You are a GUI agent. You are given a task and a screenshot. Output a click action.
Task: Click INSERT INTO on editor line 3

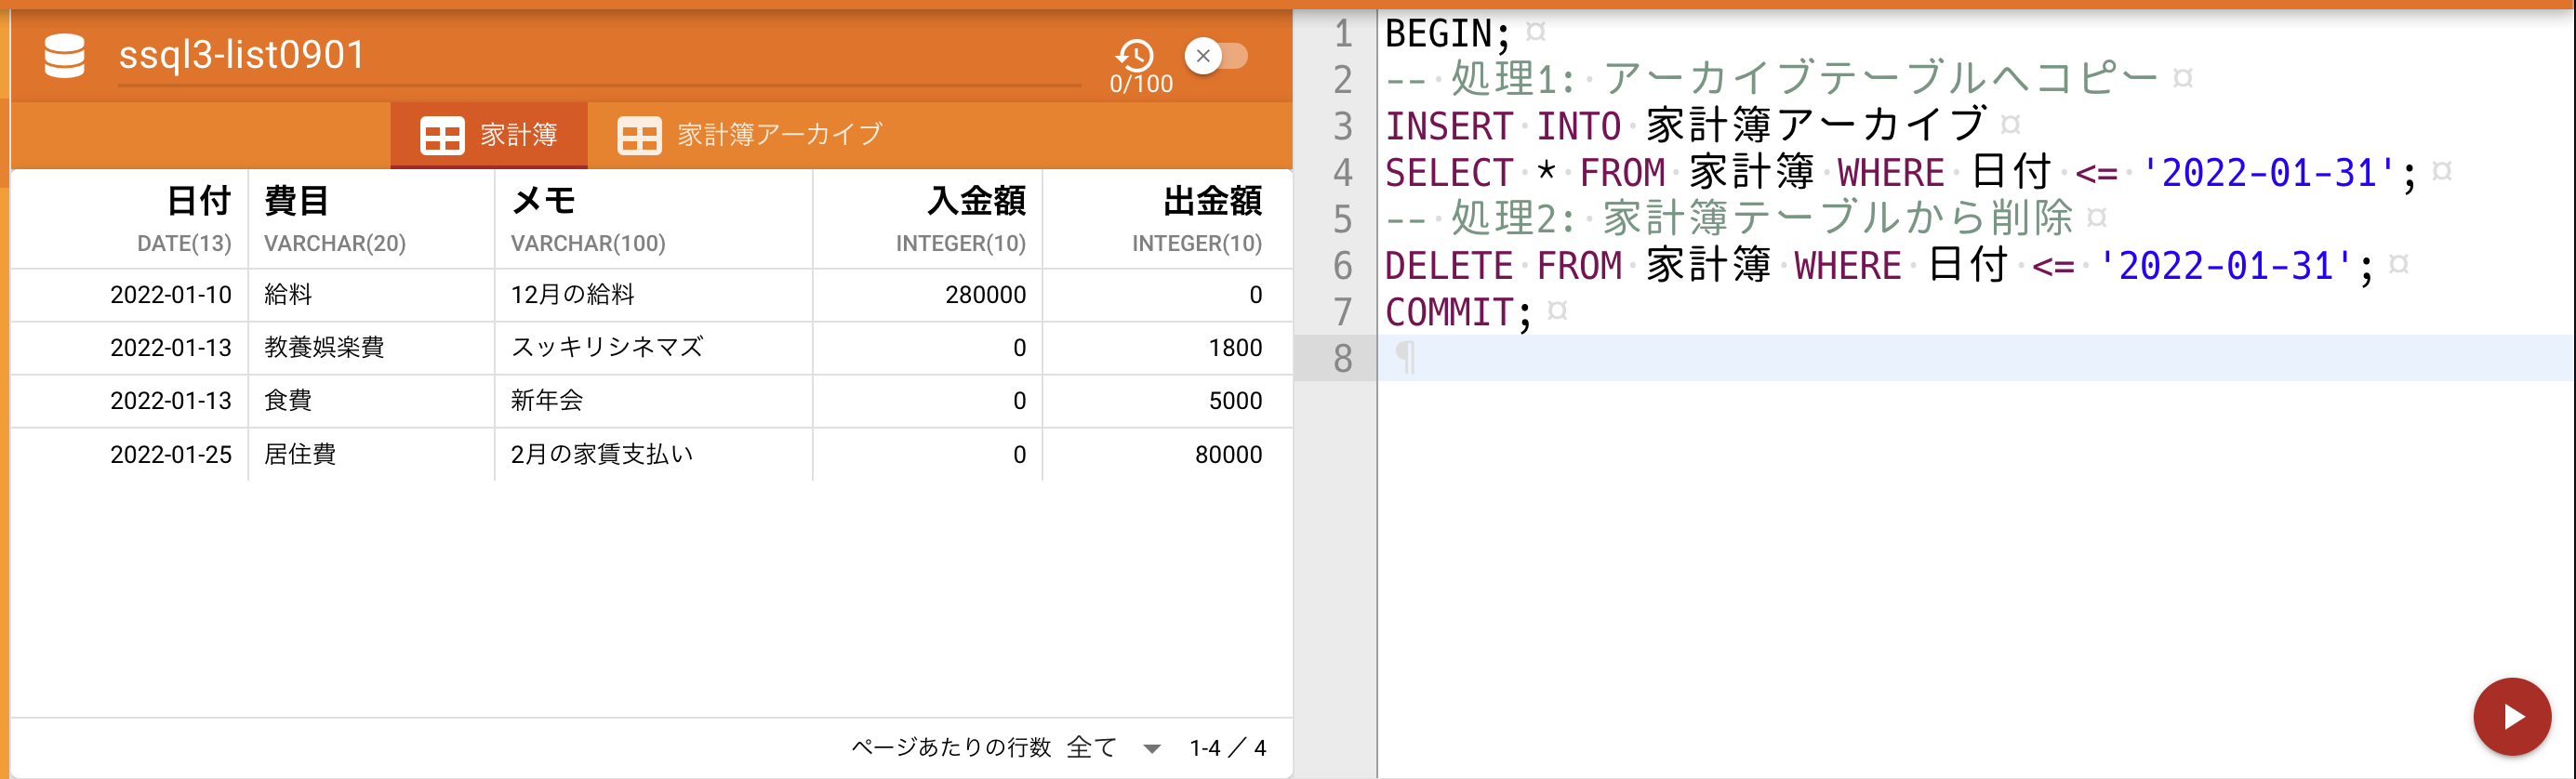pyautogui.click(x=1503, y=126)
